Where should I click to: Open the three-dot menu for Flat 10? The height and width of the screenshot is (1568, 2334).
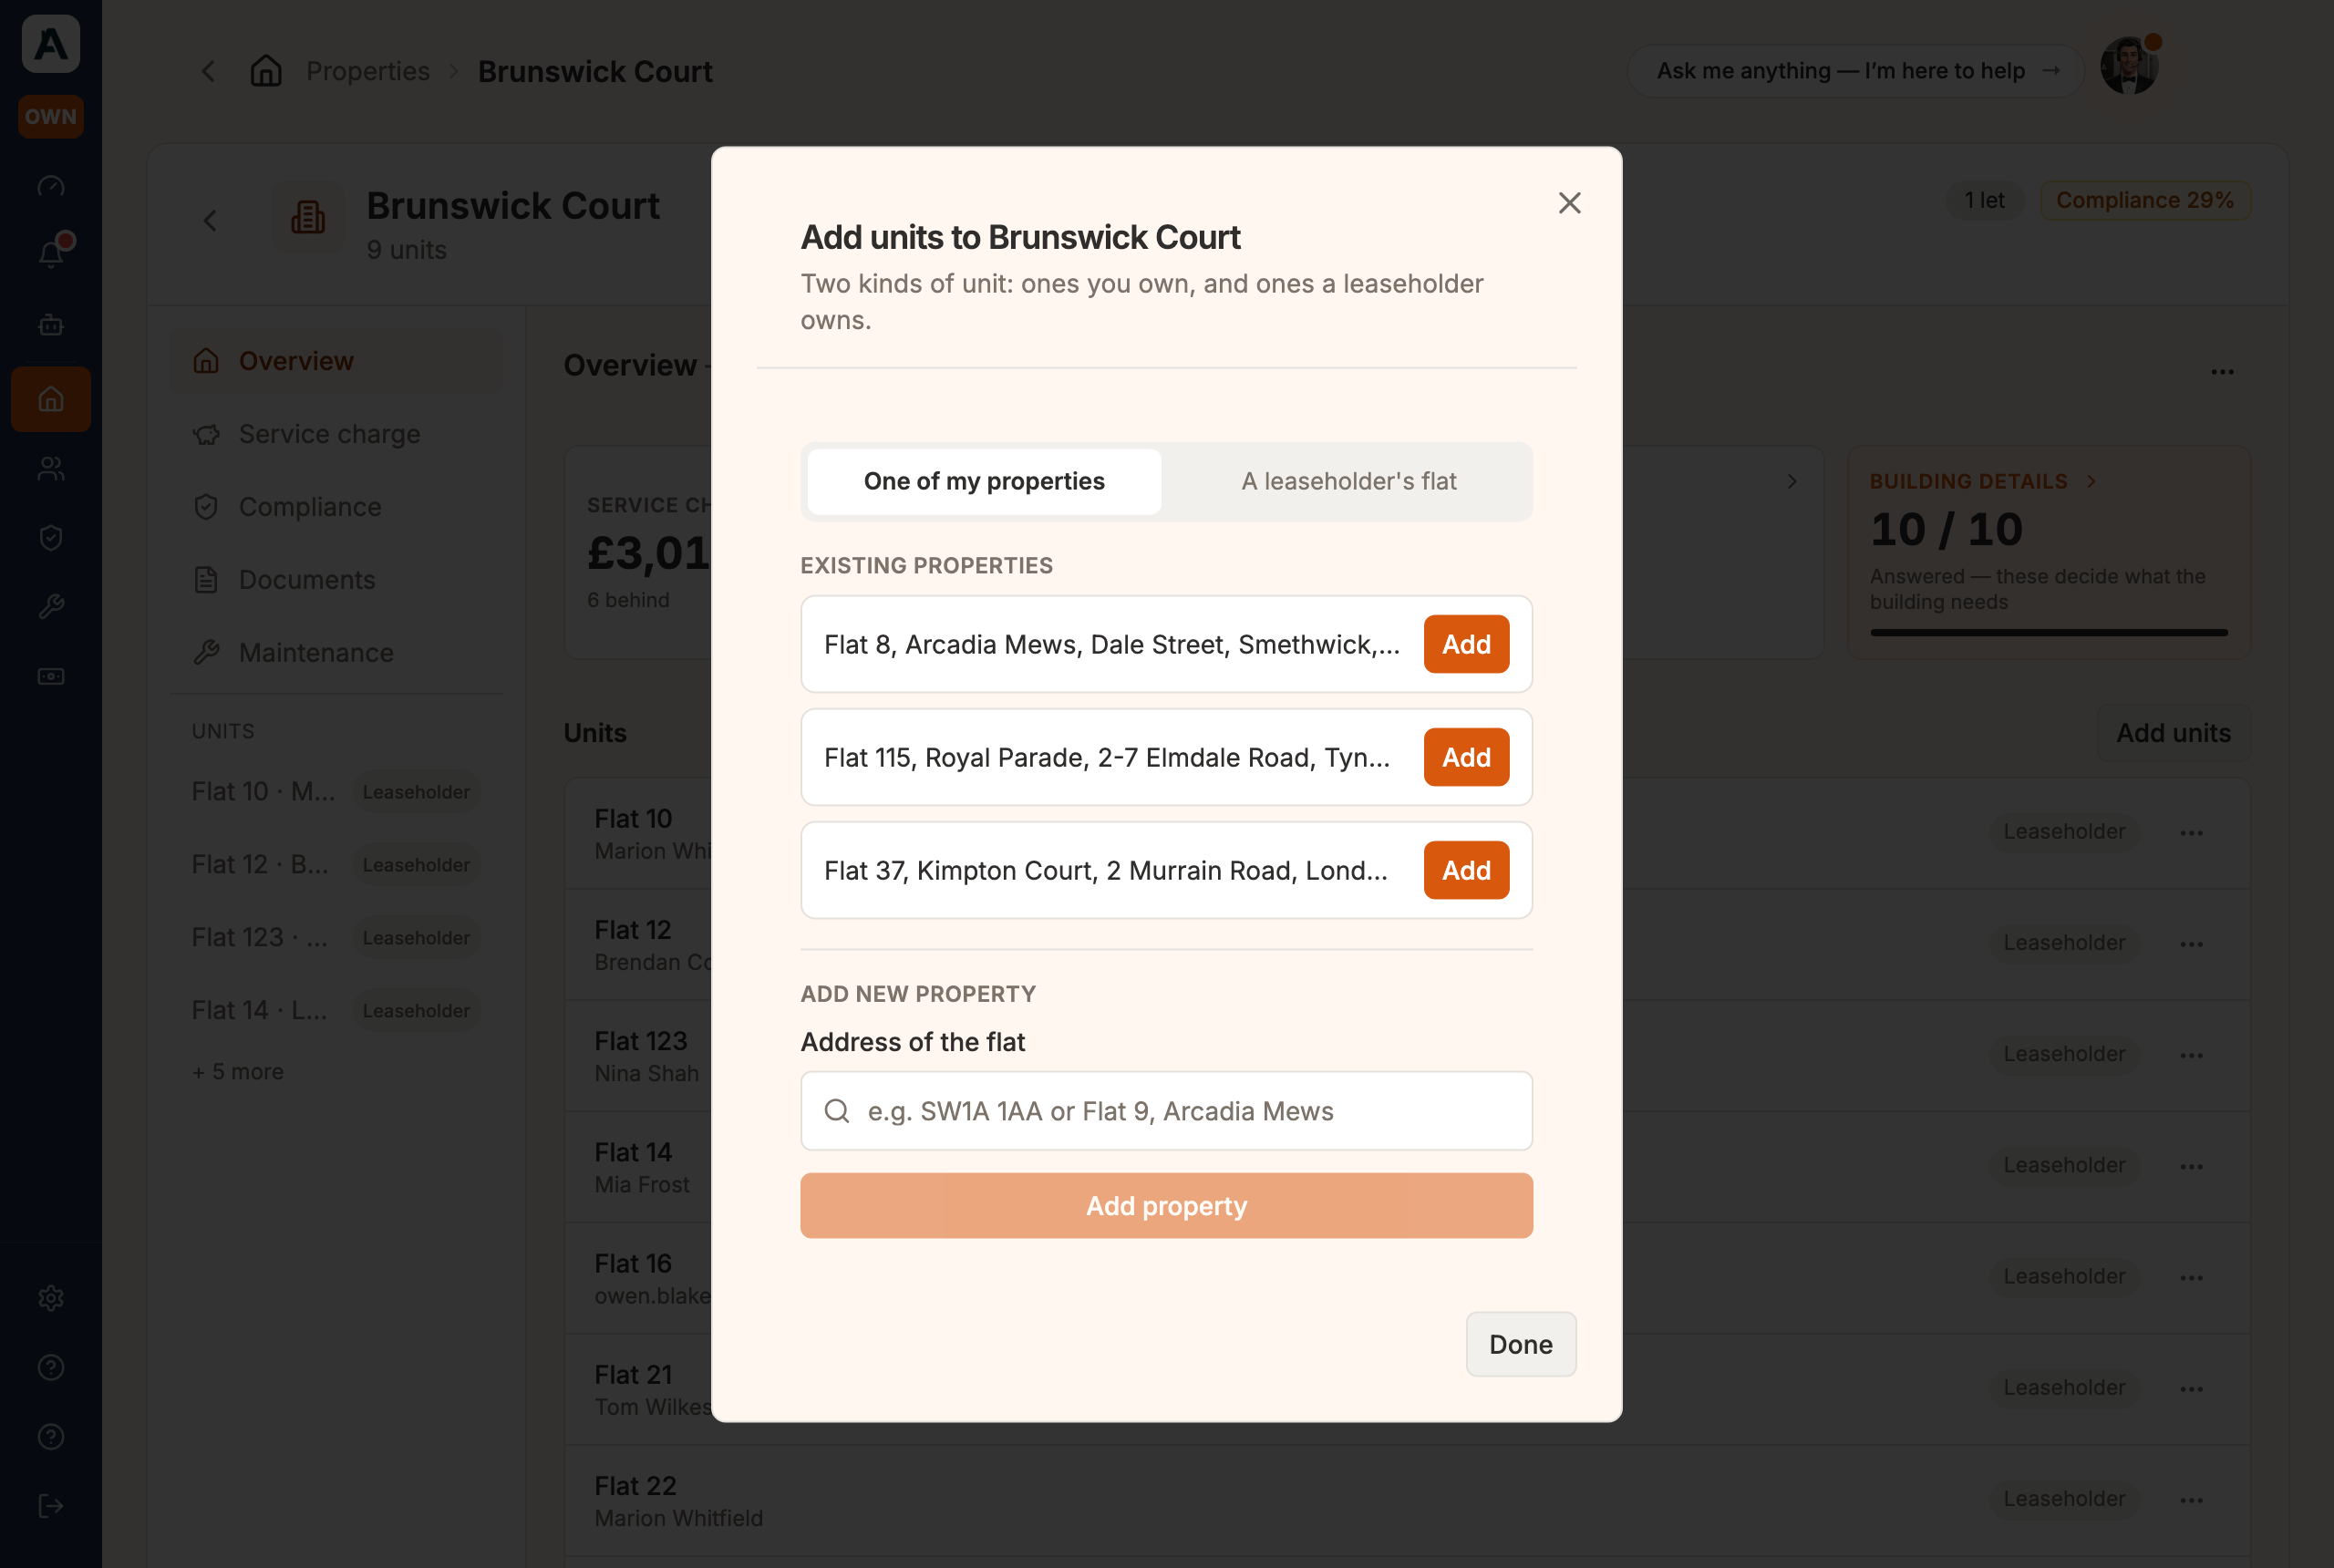(x=2191, y=832)
